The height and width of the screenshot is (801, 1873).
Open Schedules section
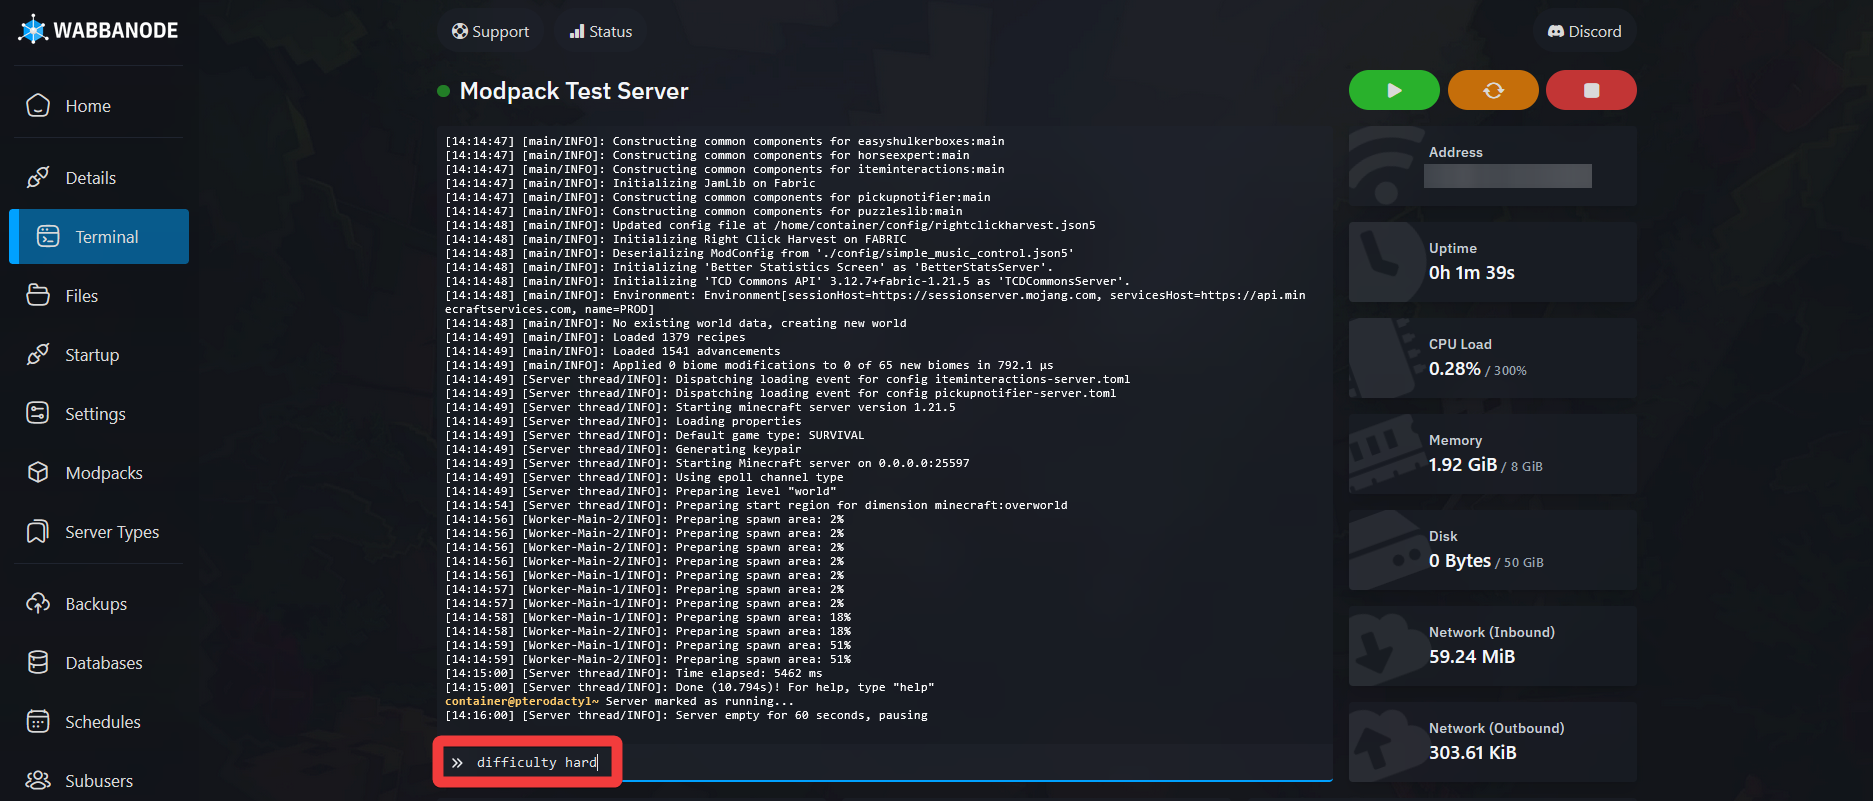(x=103, y=722)
